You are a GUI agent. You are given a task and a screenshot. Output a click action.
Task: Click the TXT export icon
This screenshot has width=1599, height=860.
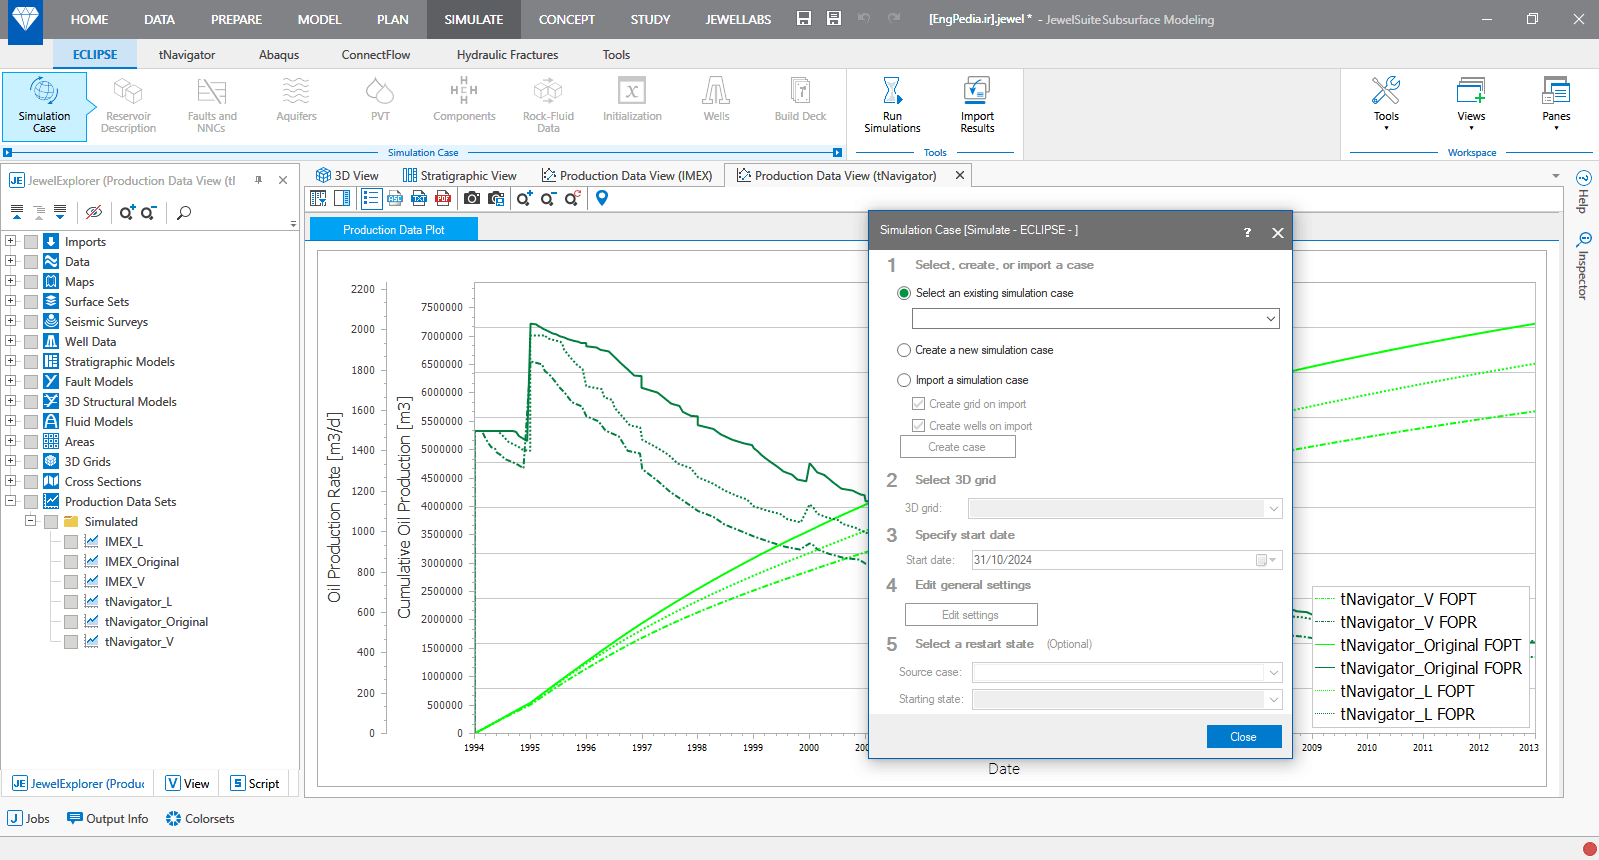point(419,199)
